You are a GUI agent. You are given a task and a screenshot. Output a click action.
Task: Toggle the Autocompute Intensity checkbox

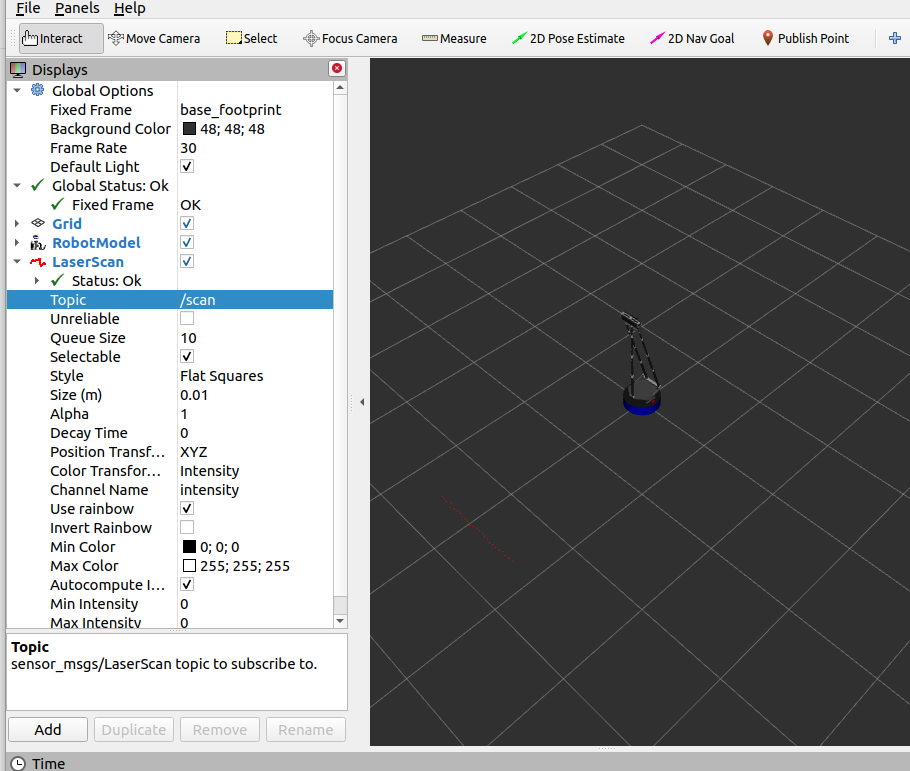click(x=187, y=585)
